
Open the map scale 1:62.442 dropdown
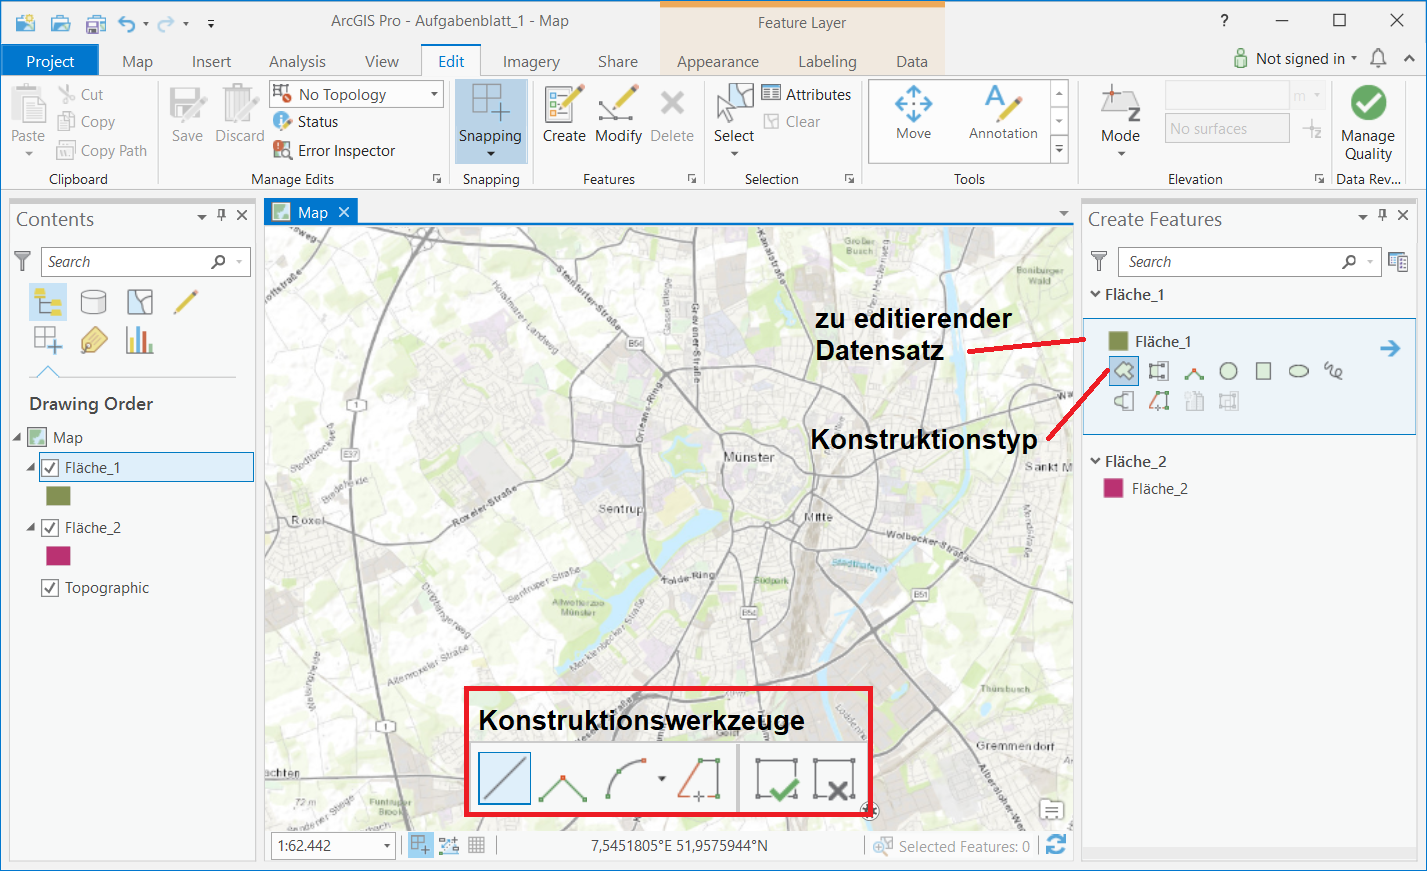387,846
